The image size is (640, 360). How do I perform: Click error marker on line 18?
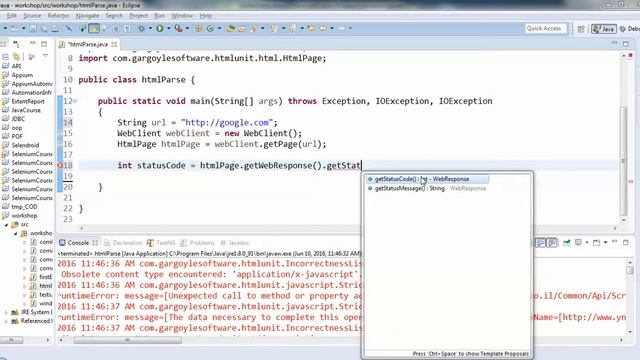[60, 165]
